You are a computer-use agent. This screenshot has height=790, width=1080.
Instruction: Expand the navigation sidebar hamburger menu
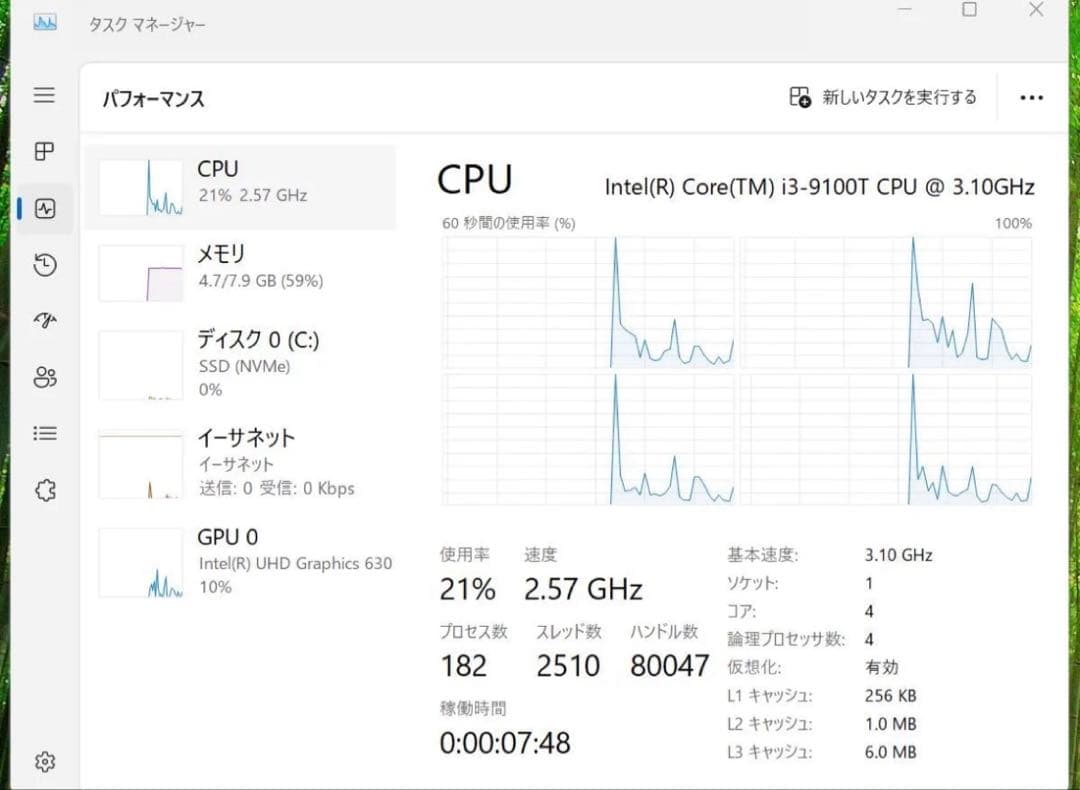(x=43, y=95)
